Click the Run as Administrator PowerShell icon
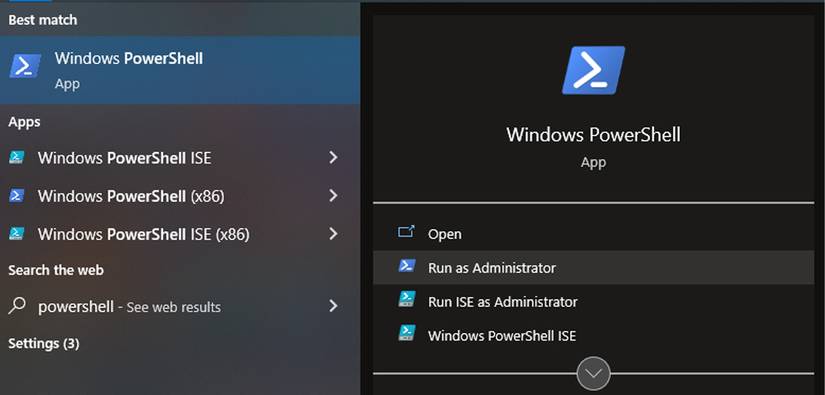This screenshot has height=395, width=825. [407, 266]
